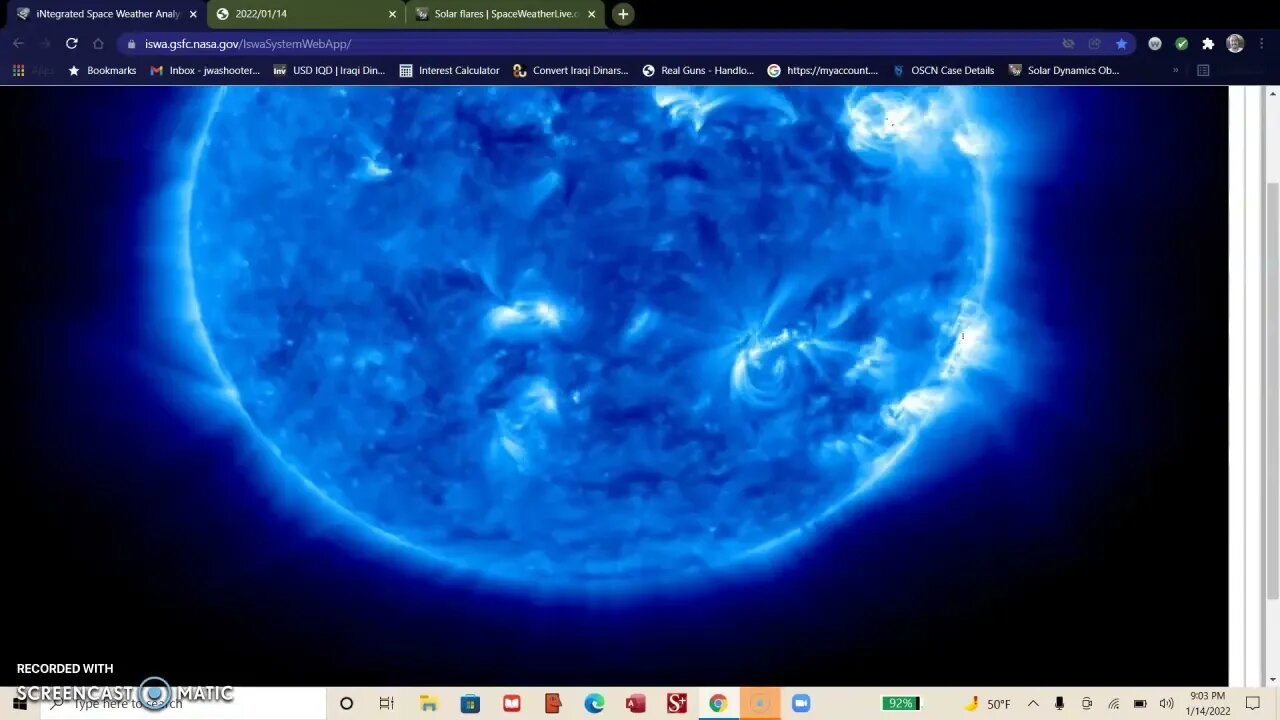Screen dimensions: 1280x720
Task: Open the 50°F weather widget on the taskbar
Action: pyautogui.click(x=987, y=704)
